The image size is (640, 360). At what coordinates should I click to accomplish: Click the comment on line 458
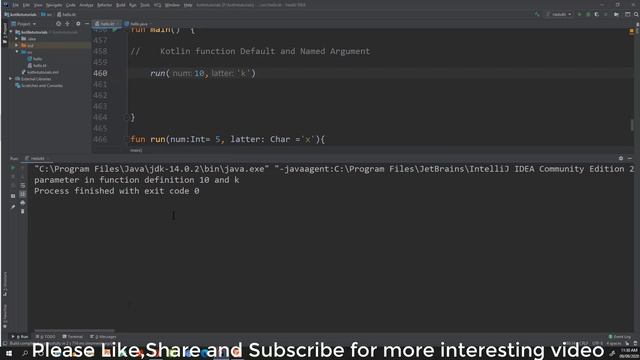click(x=250, y=51)
